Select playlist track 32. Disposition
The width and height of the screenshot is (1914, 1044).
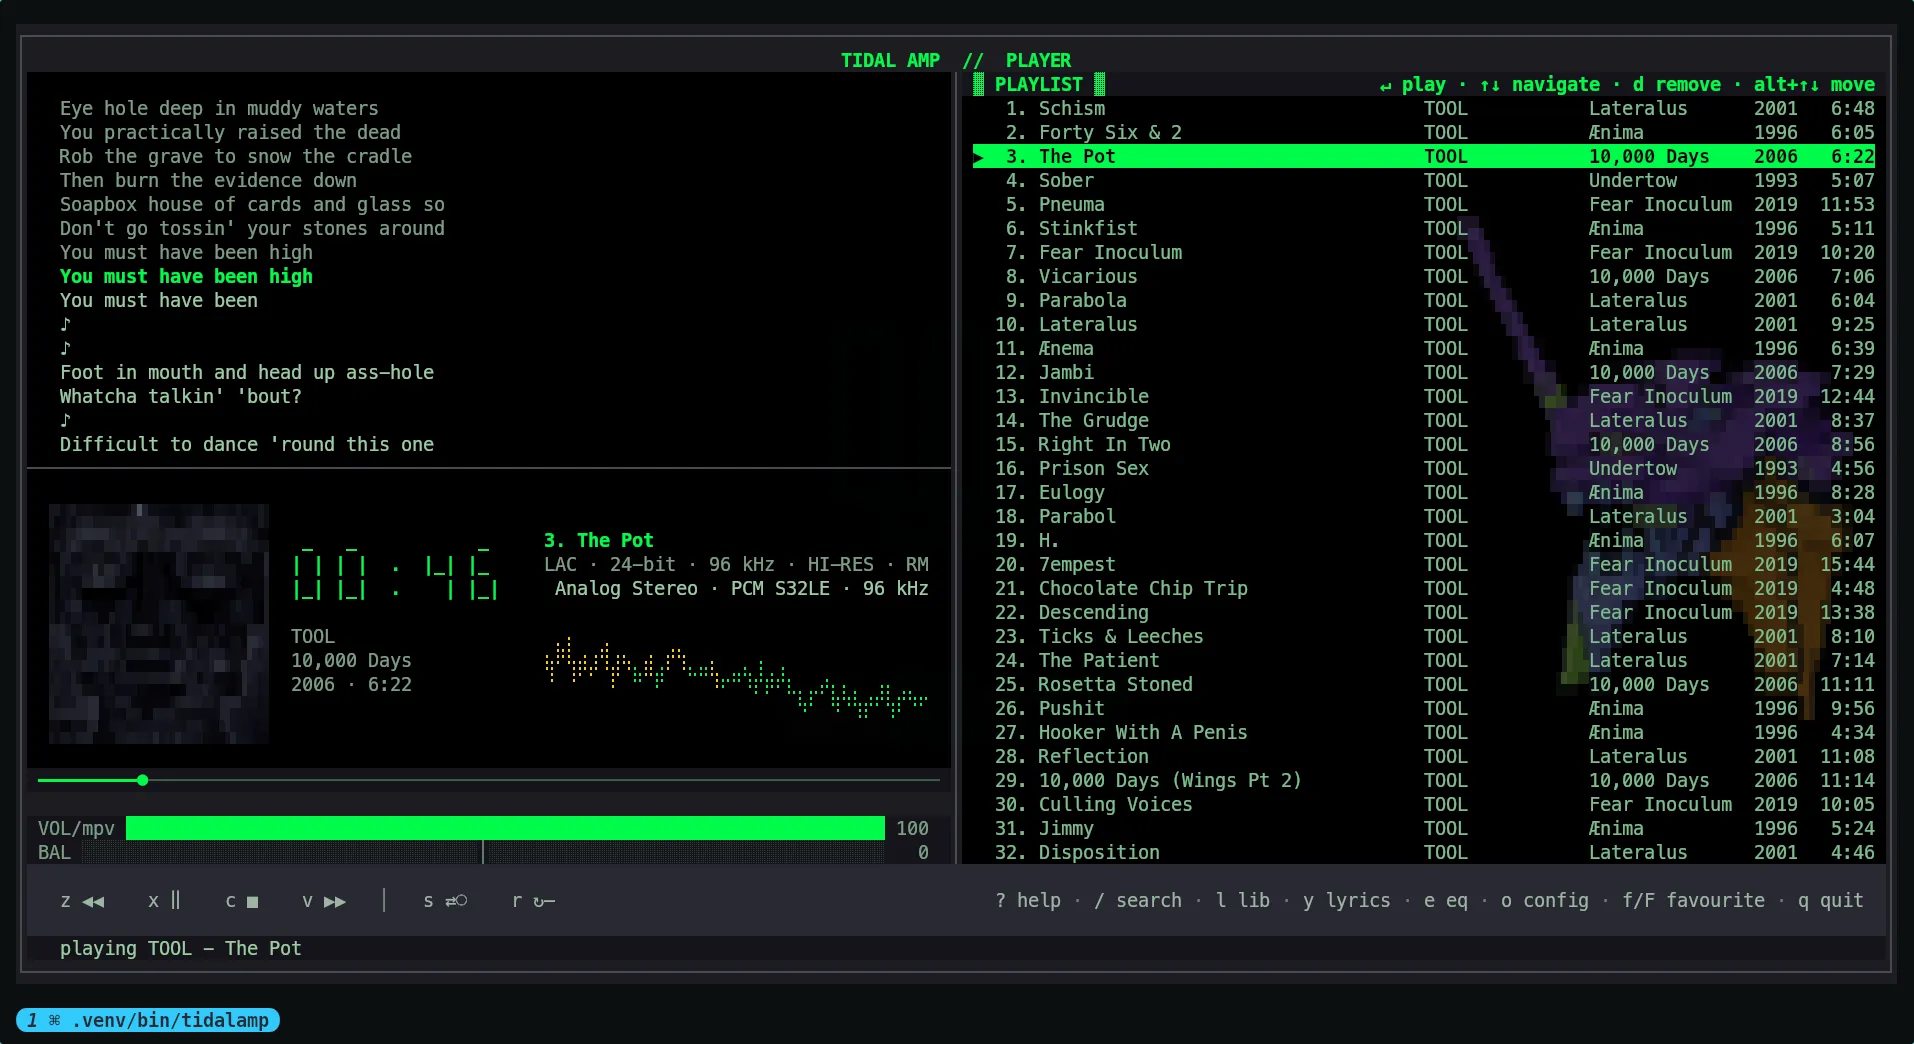1424,853
